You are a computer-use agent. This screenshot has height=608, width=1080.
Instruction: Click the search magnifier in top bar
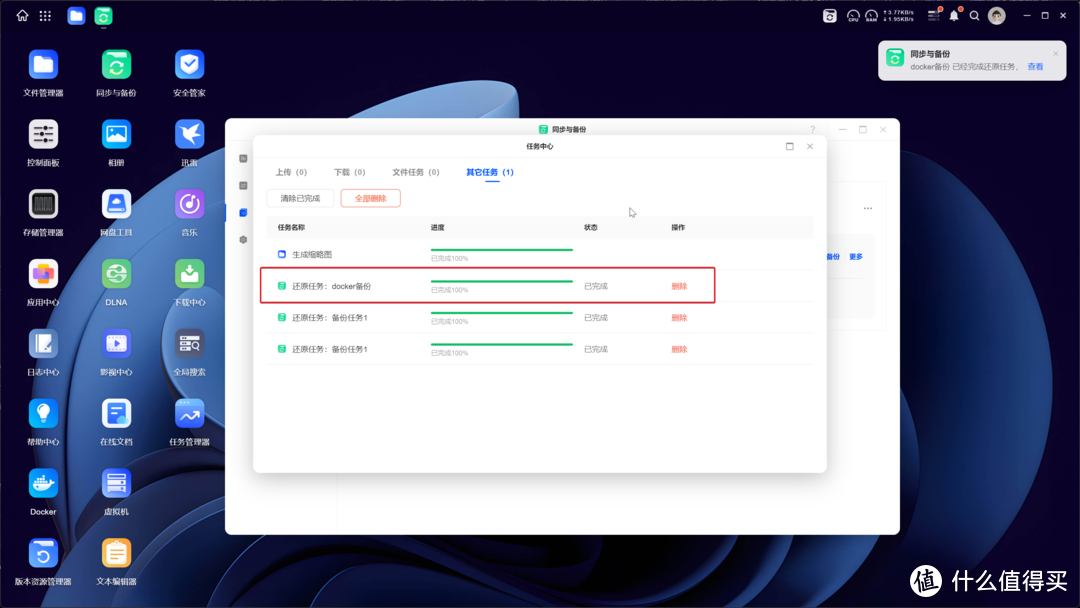point(974,15)
